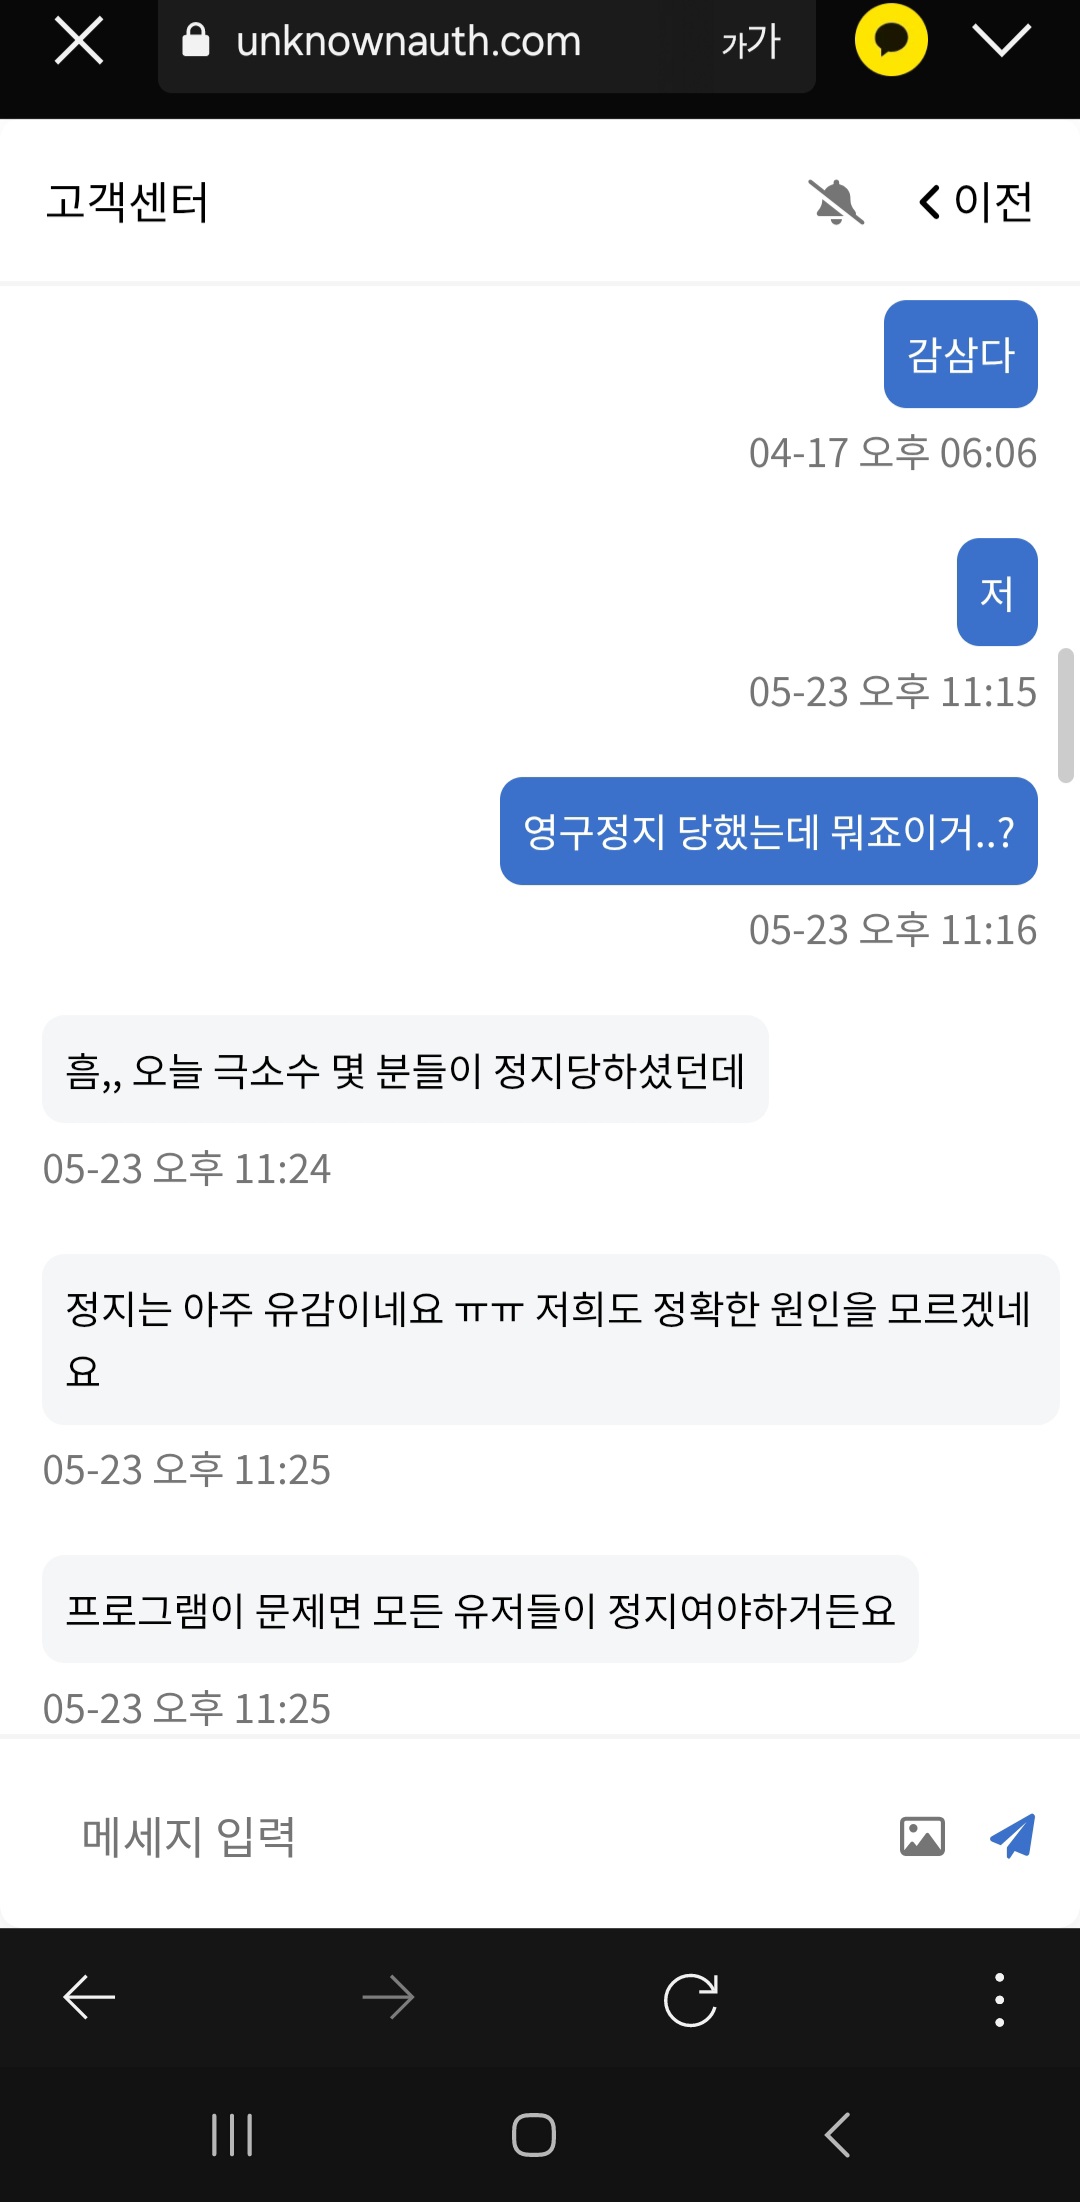The image size is (1080, 2202).
Task: Open the 가가 font size control
Action: tap(750, 42)
